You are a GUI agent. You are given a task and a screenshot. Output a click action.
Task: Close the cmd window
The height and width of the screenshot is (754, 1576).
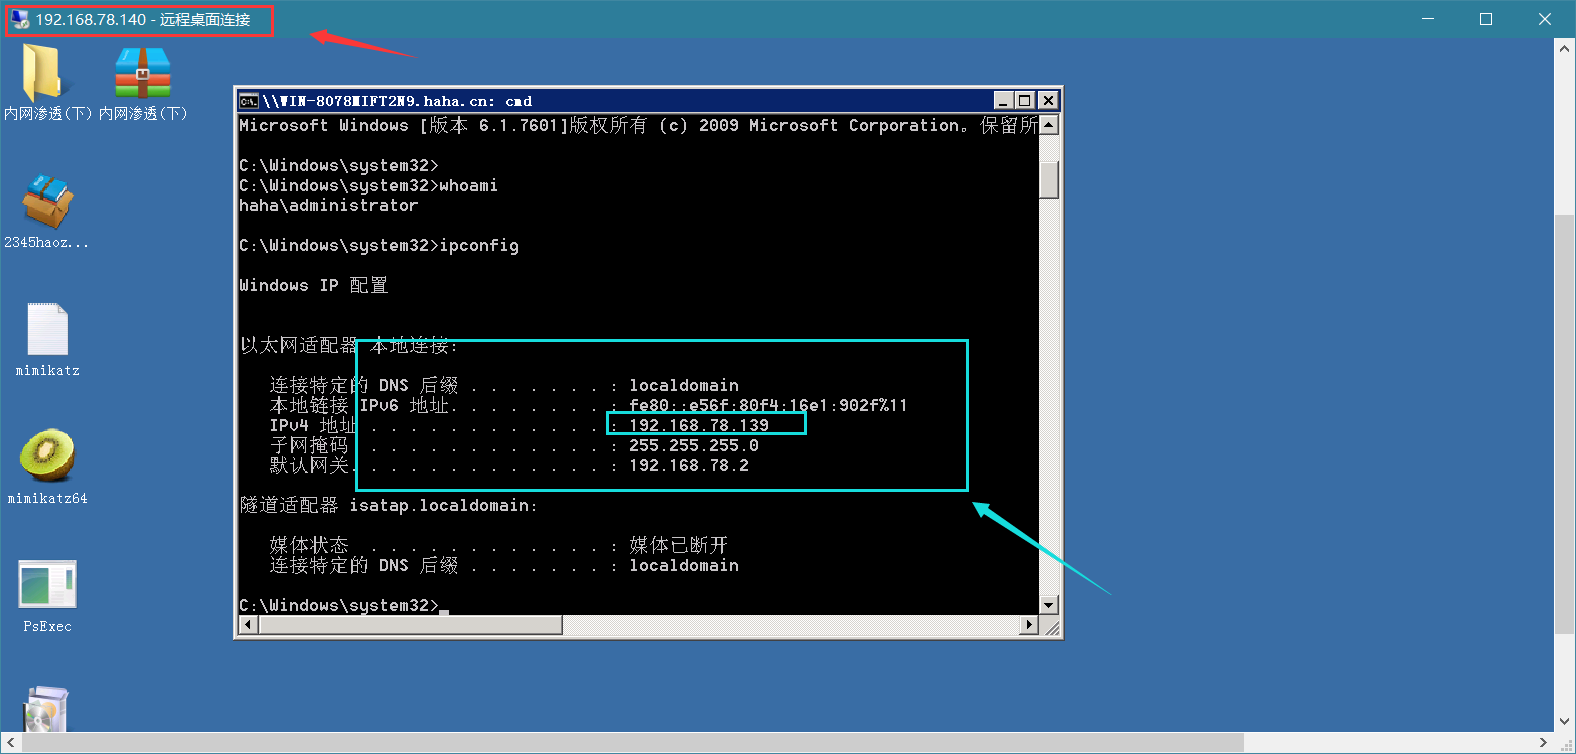[1048, 100]
